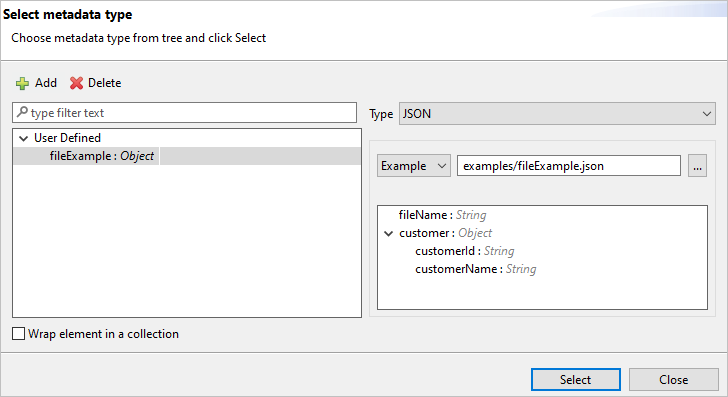
Task: Select the customerName : String entry
Action: 476,269
